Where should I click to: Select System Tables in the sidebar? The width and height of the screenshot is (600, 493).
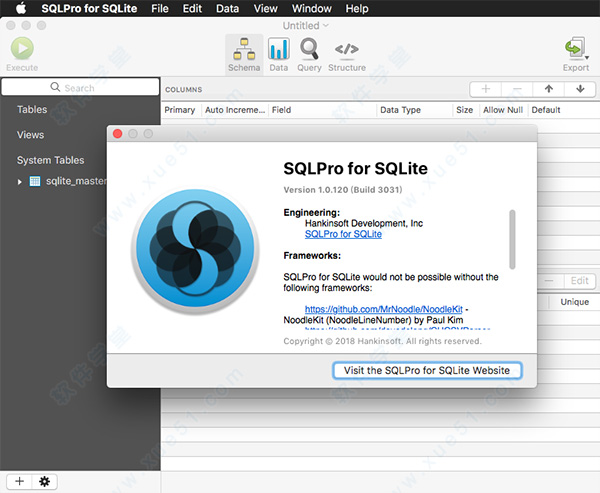click(51, 160)
